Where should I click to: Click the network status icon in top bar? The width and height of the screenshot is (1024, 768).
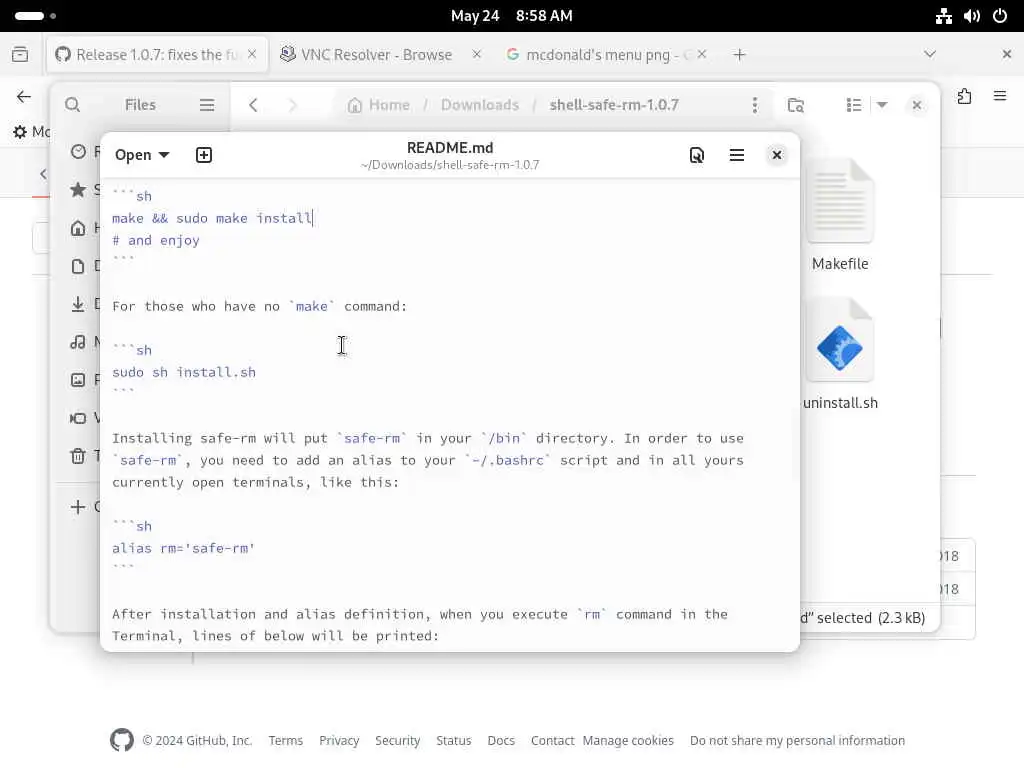pos(944,16)
